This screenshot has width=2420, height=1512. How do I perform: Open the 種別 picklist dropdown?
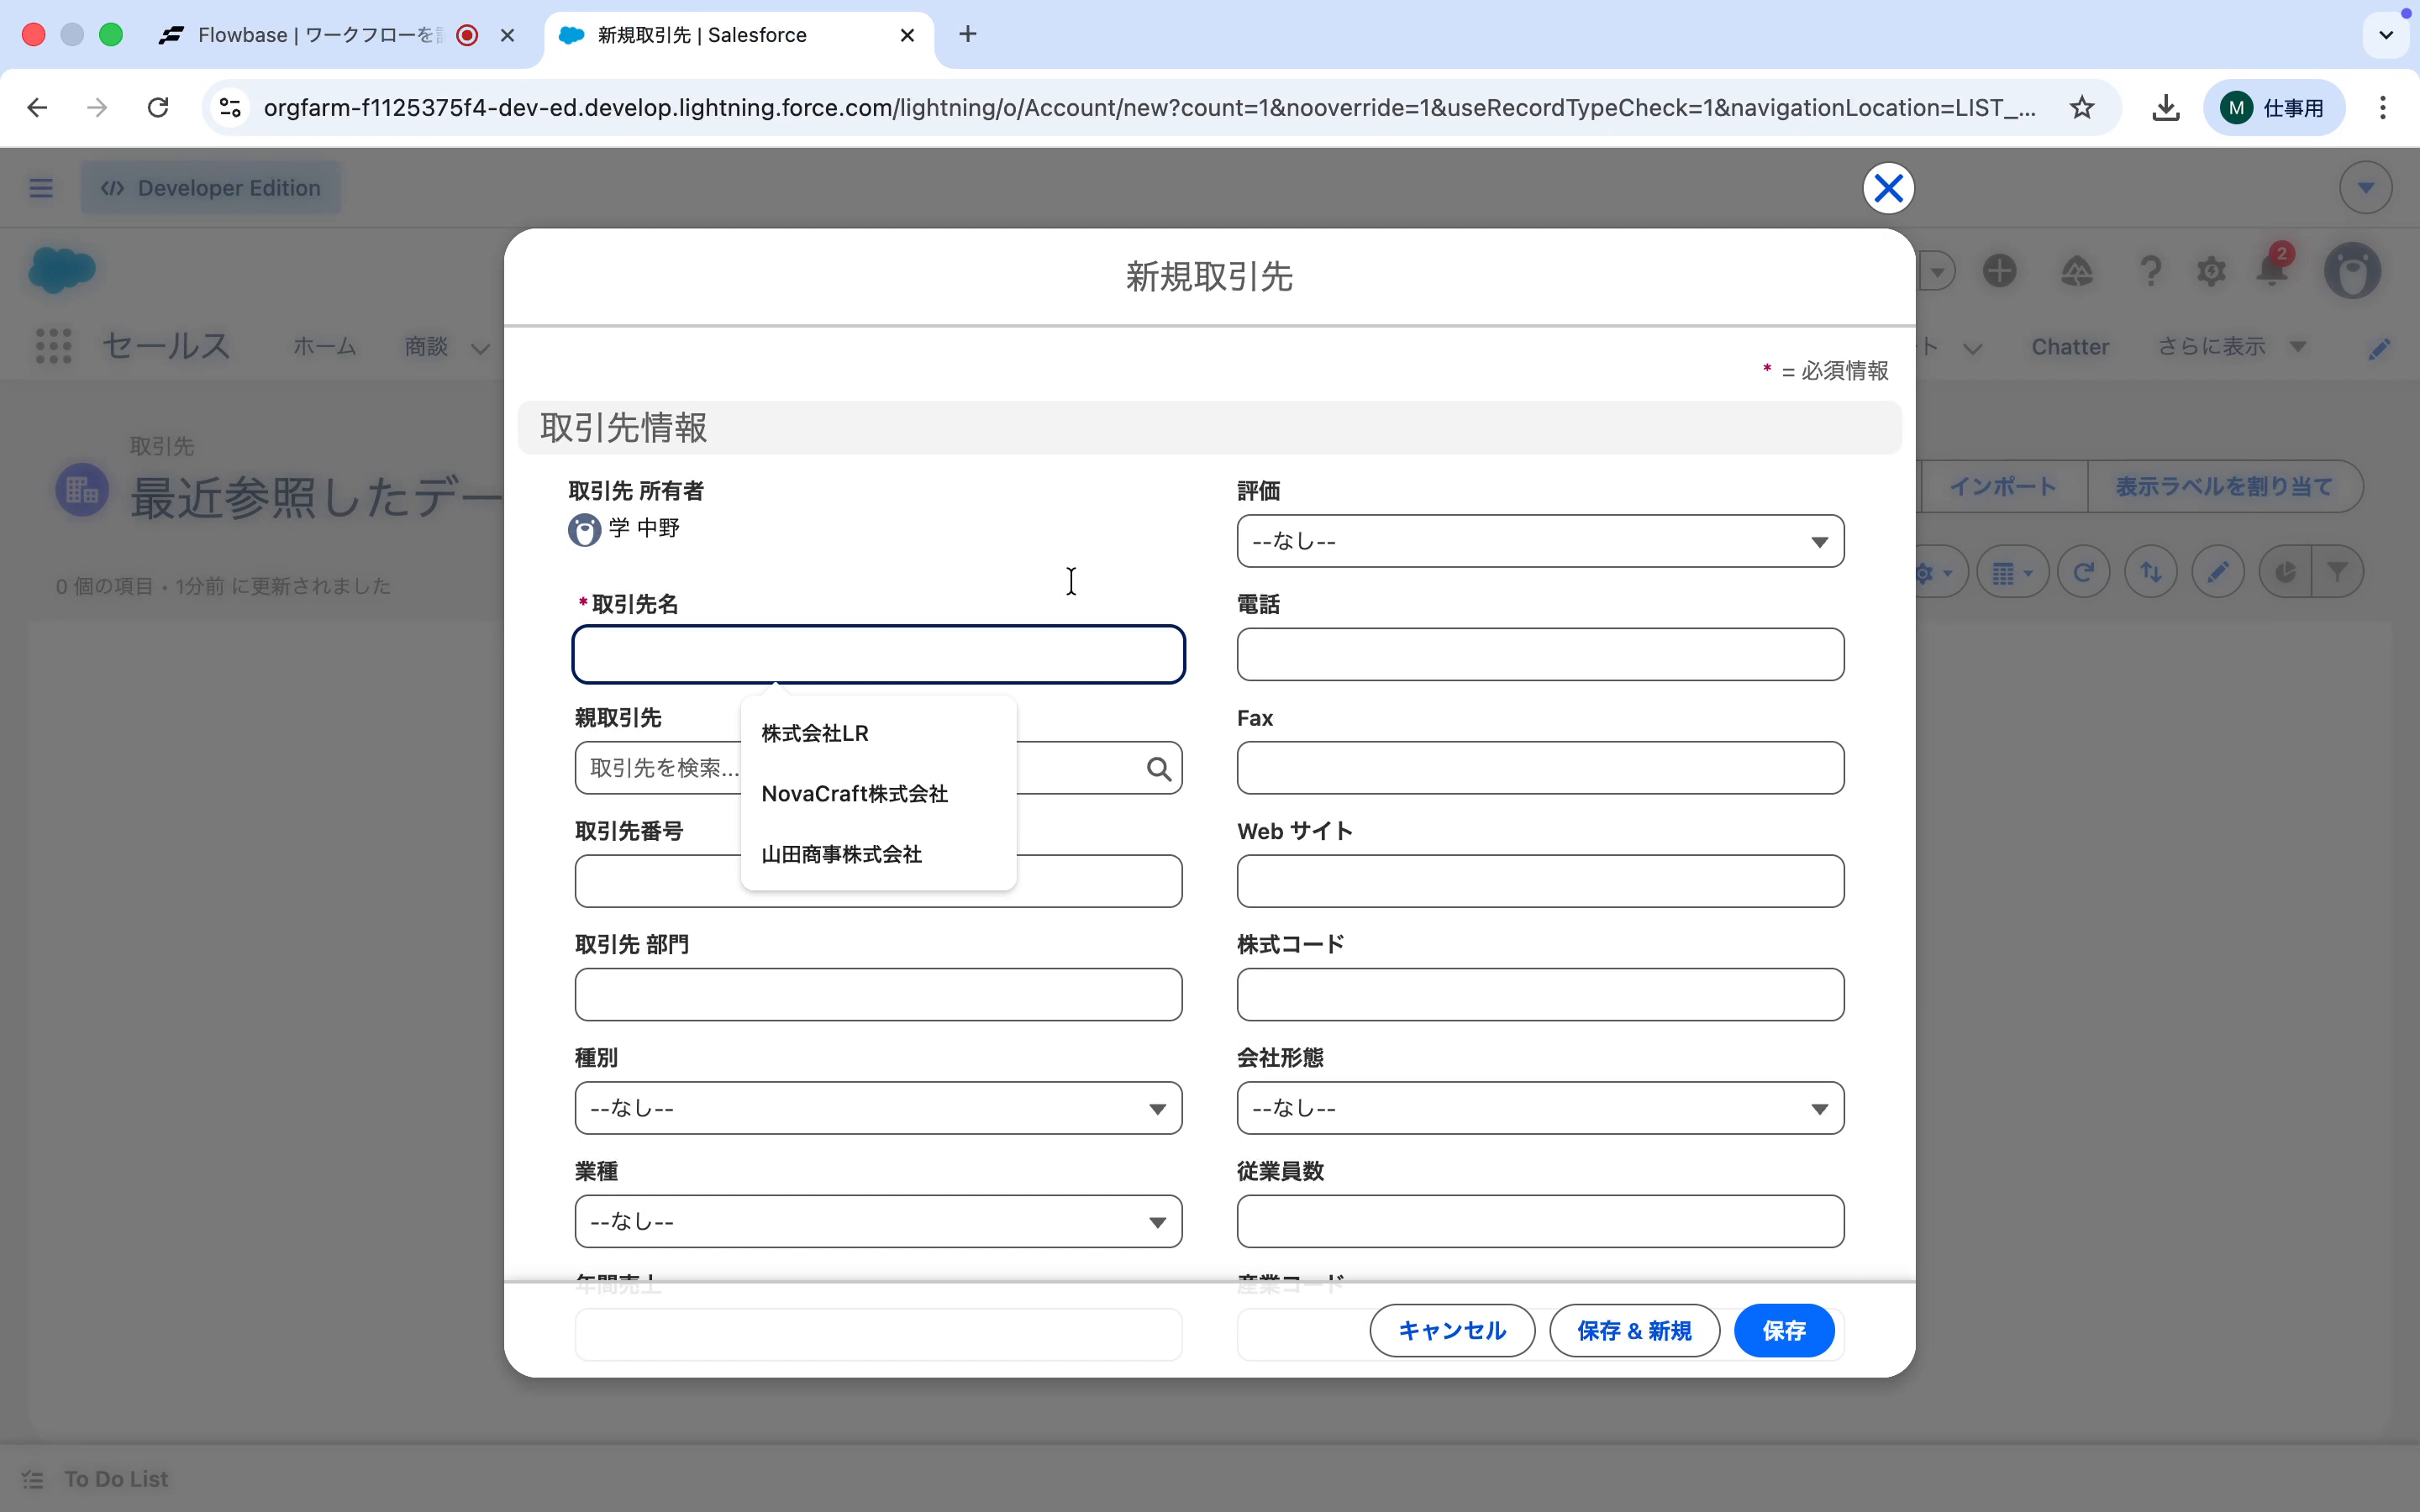[878, 1108]
